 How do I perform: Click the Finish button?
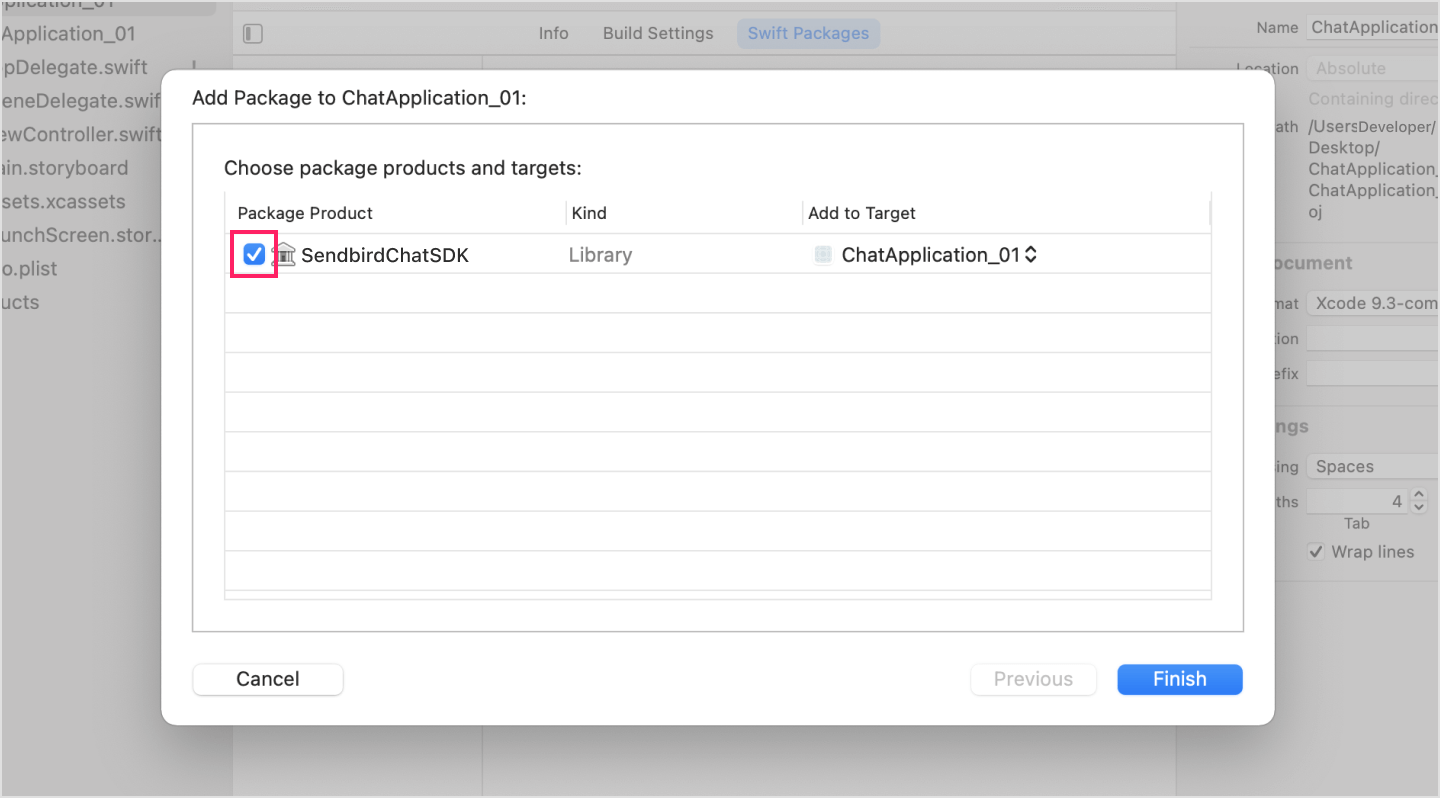[x=1179, y=679]
